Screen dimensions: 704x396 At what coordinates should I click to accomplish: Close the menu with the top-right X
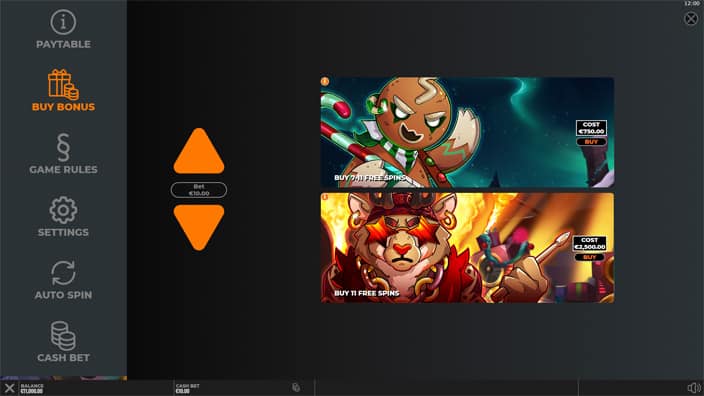(691, 18)
